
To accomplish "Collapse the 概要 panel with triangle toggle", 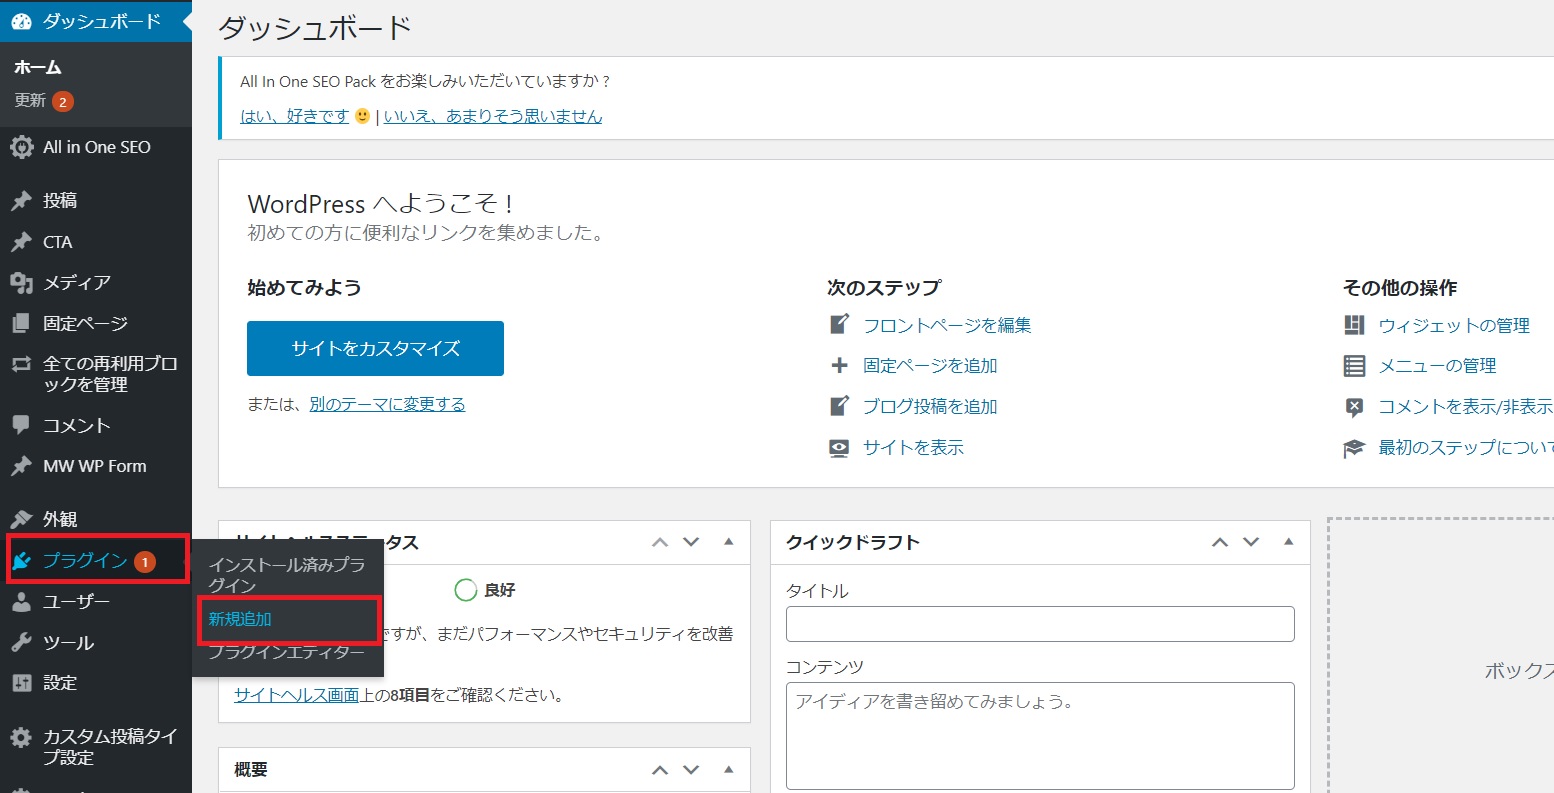I will [728, 769].
